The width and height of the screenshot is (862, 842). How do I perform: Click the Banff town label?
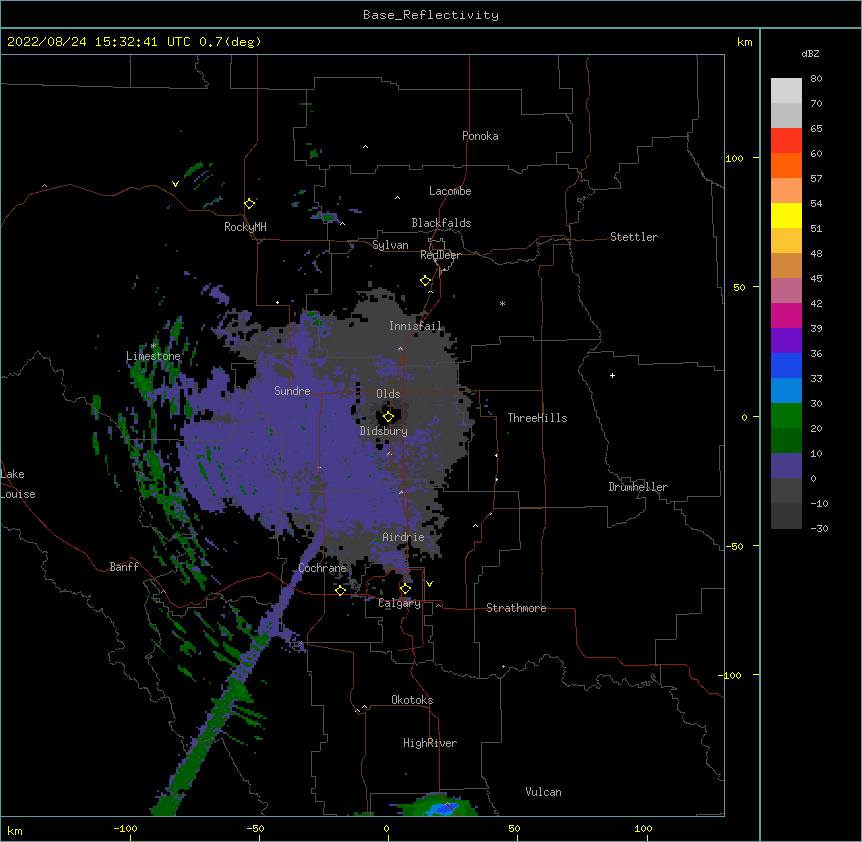click(x=124, y=567)
